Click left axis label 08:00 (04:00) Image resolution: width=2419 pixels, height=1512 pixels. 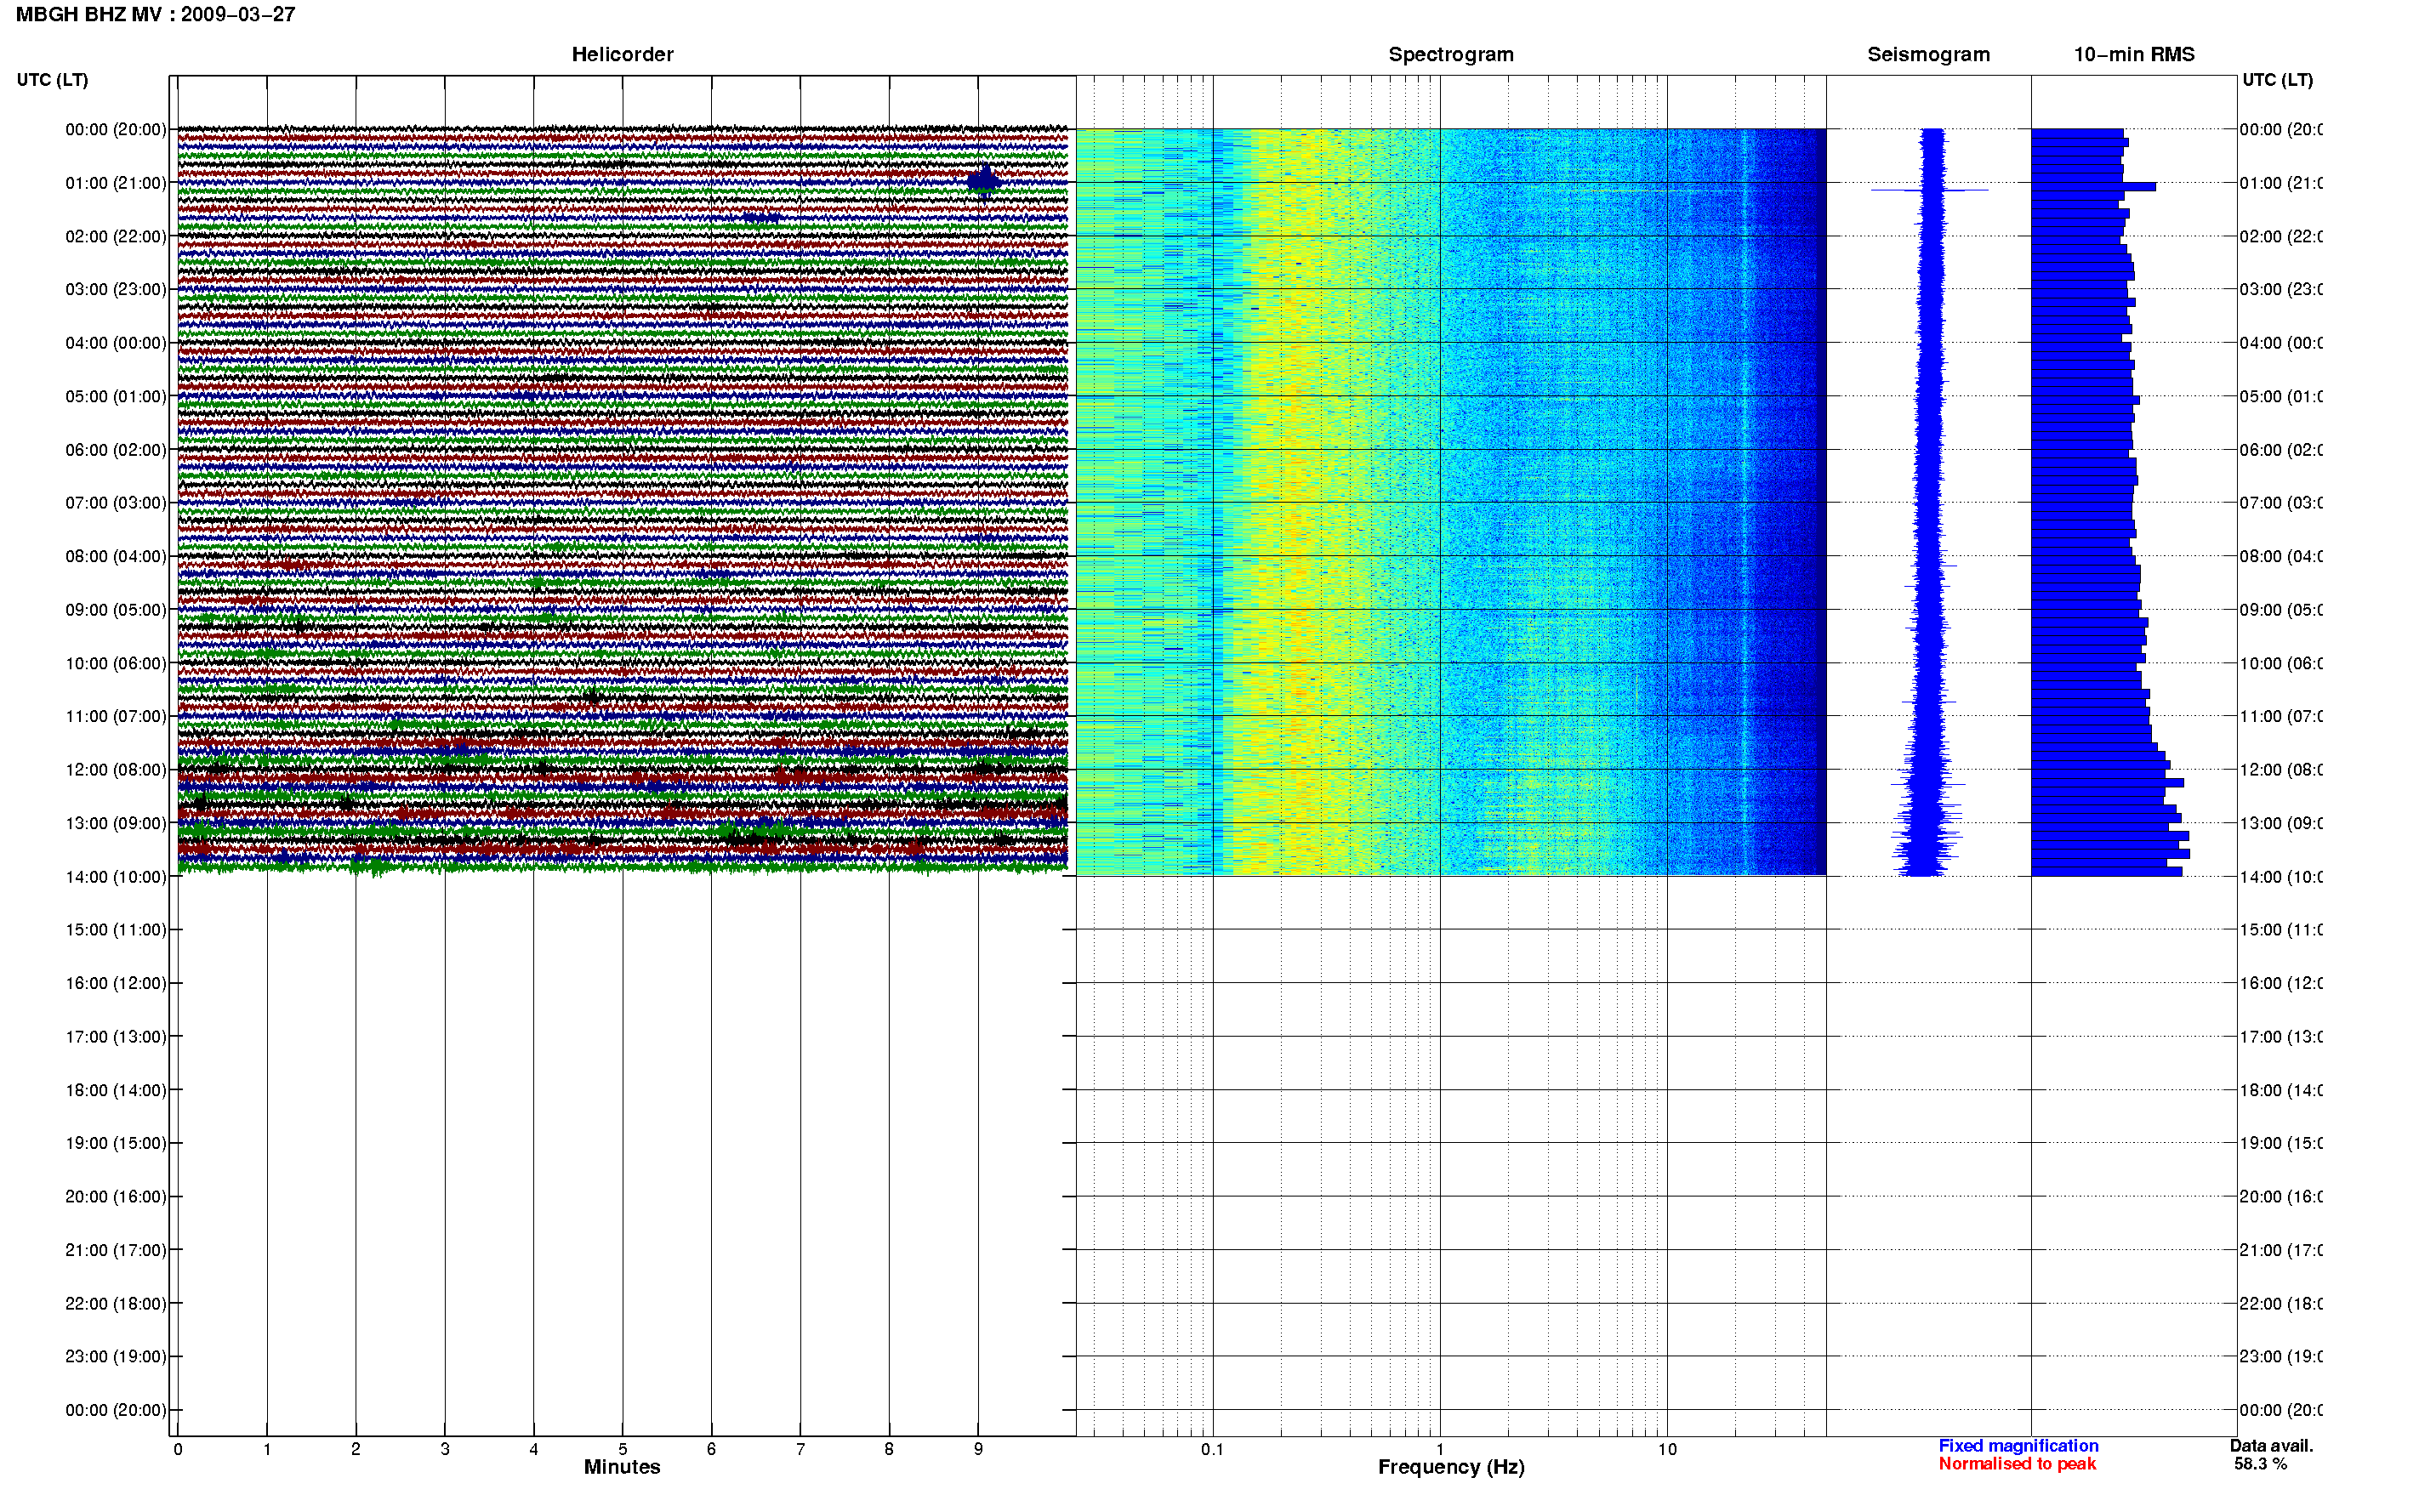coord(116,557)
